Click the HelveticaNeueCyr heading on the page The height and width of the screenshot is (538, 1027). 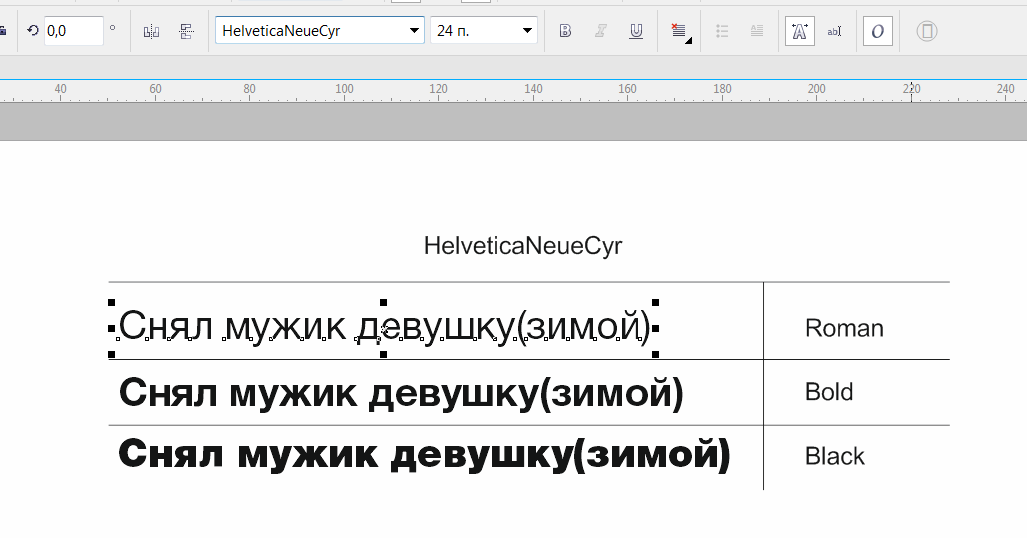[523, 246]
